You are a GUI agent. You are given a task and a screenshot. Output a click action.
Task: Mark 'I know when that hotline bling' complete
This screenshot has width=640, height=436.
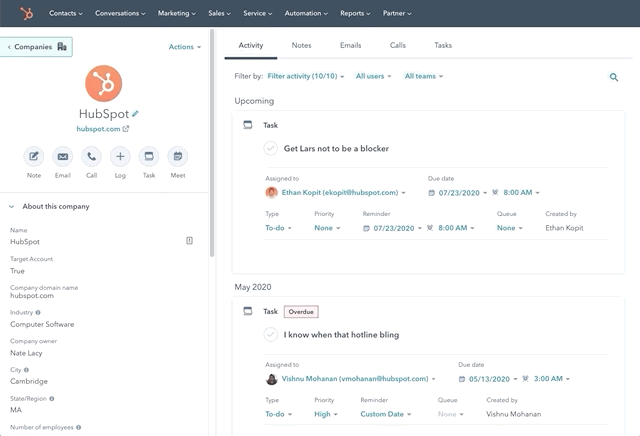[270, 334]
